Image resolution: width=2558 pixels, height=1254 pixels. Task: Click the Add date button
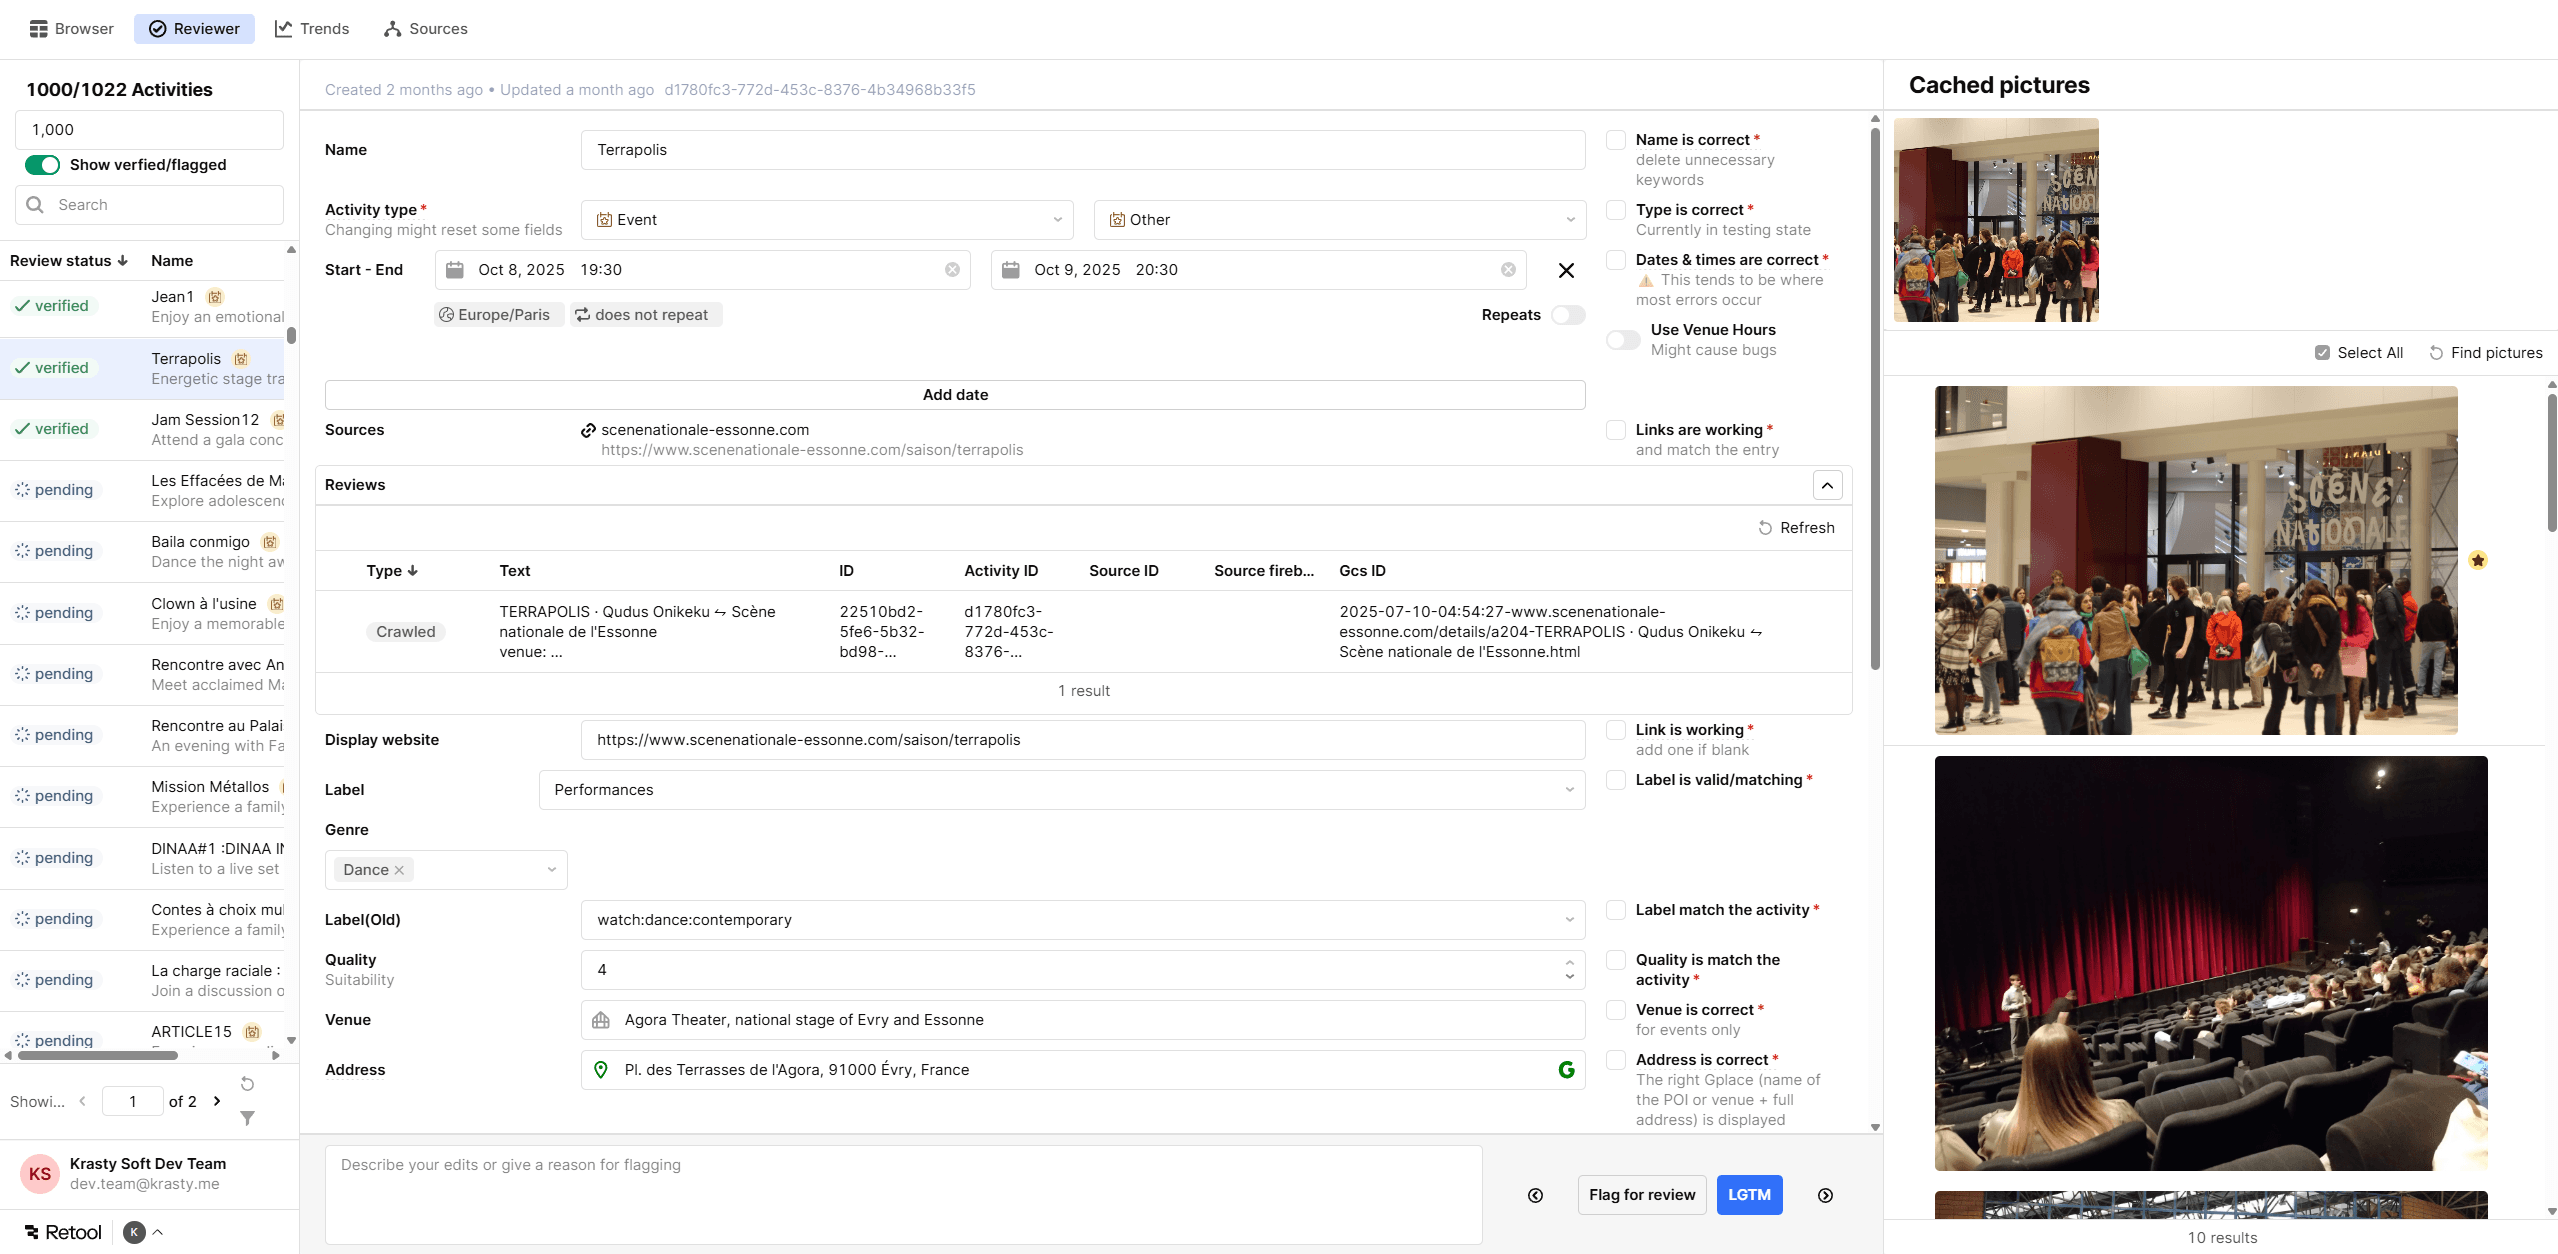tap(954, 394)
